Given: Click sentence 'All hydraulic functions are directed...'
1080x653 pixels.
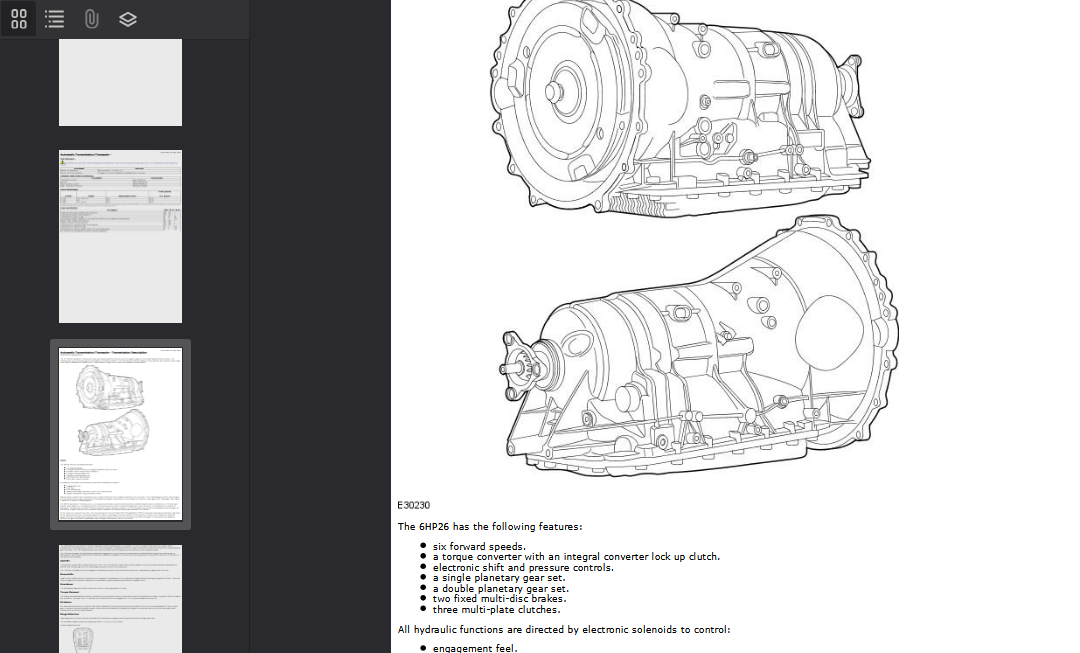Looking at the screenshot, I should (x=563, y=630).
